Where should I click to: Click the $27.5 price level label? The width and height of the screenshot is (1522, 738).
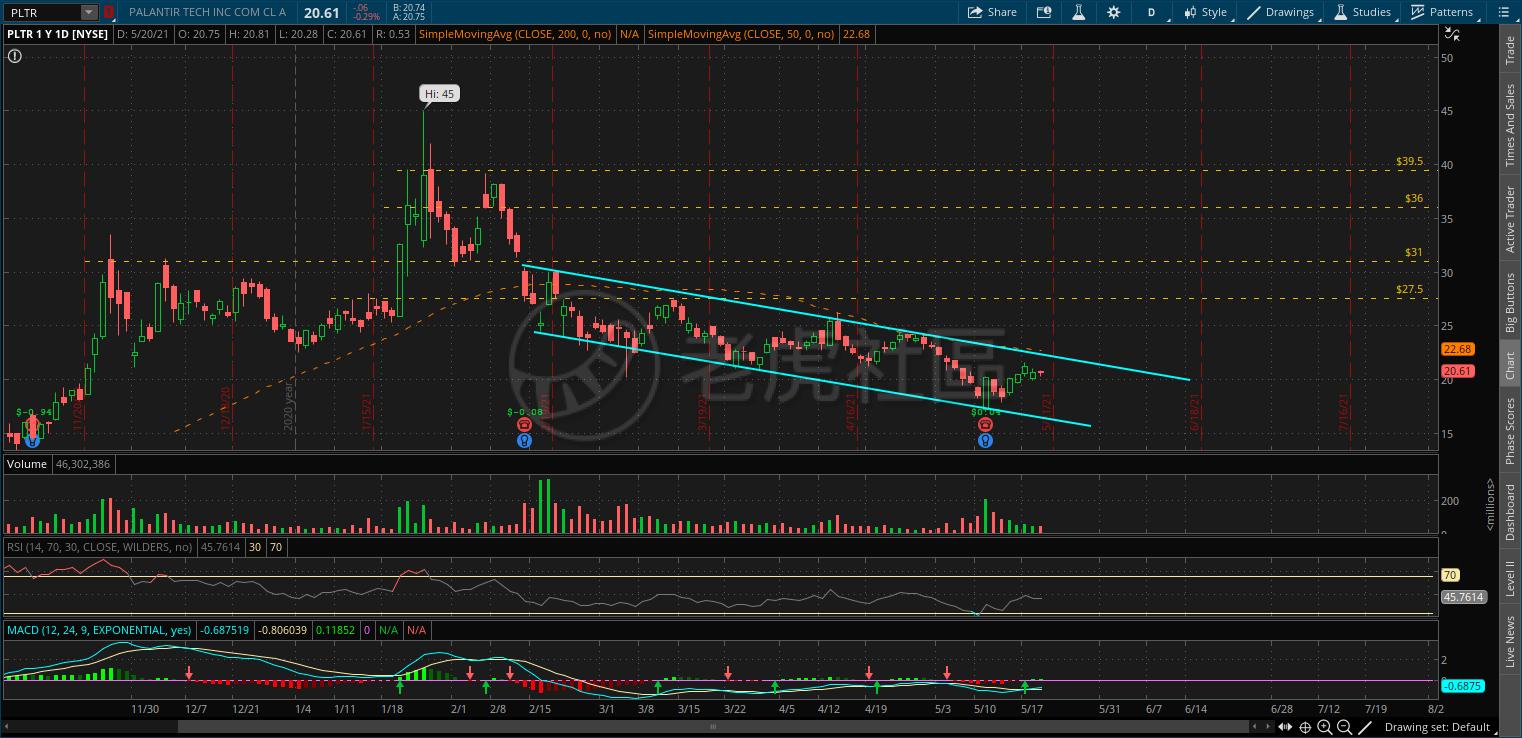click(x=1410, y=290)
